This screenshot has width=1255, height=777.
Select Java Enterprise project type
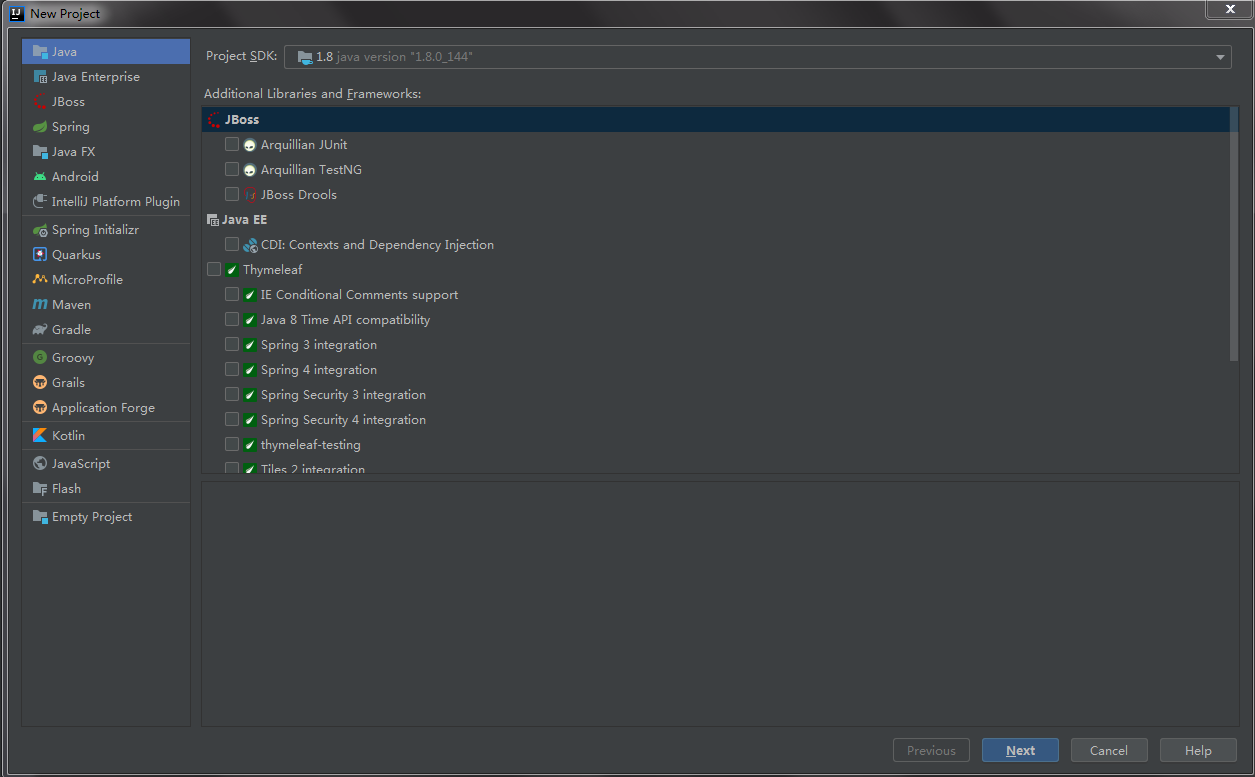pyautogui.click(x=96, y=76)
